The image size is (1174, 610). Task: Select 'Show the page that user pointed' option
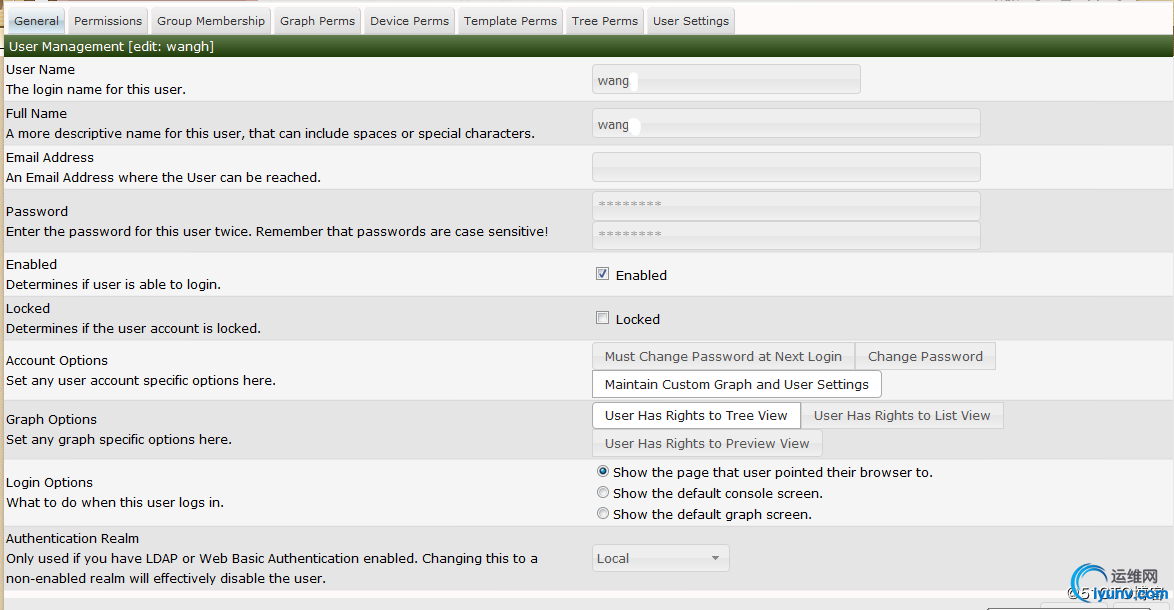tap(603, 472)
